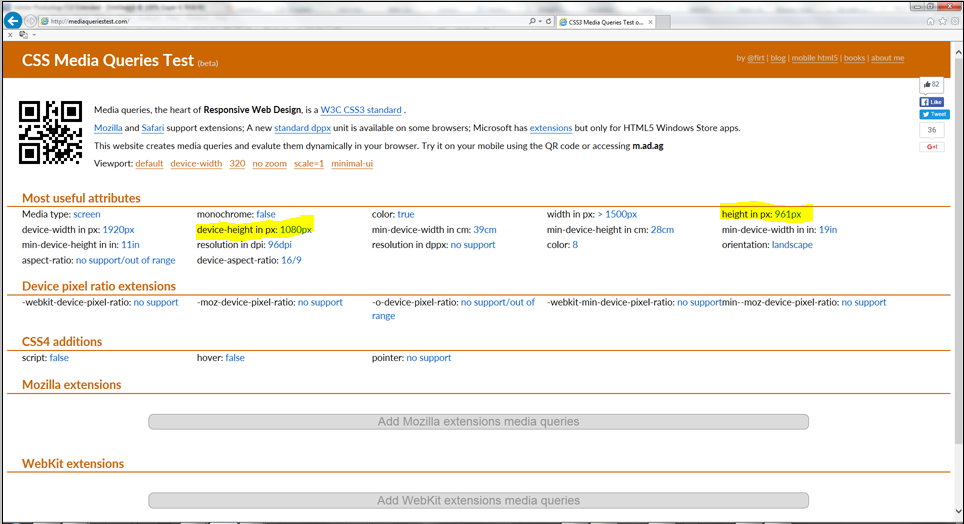The height and width of the screenshot is (524, 964).
Task: Click the Google +1 button
Action: pyautogui.click(x=931, y=147)
